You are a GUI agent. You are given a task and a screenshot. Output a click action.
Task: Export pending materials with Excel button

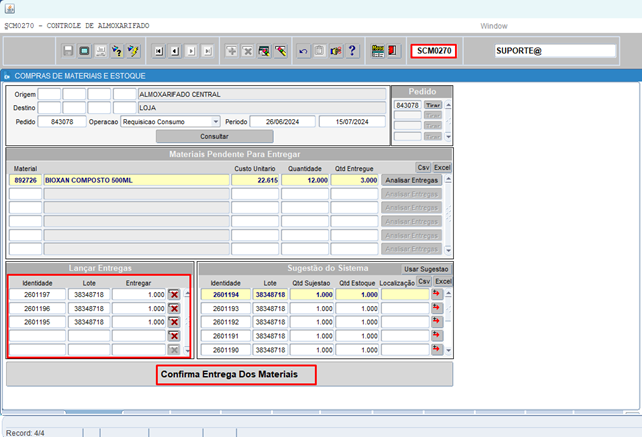tap(442, 168)
